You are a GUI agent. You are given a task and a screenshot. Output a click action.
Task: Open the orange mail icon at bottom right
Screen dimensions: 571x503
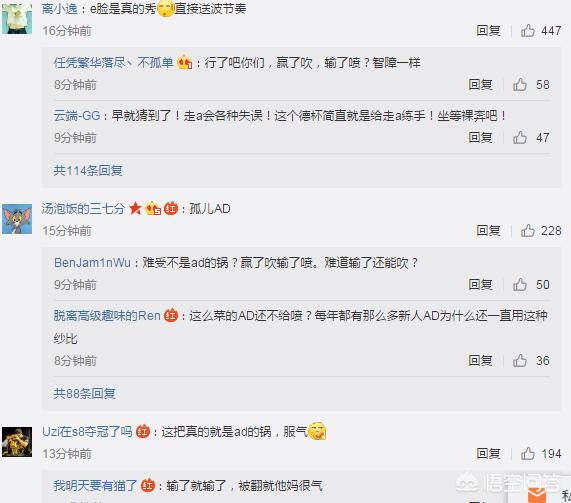[x=537, y=496]
